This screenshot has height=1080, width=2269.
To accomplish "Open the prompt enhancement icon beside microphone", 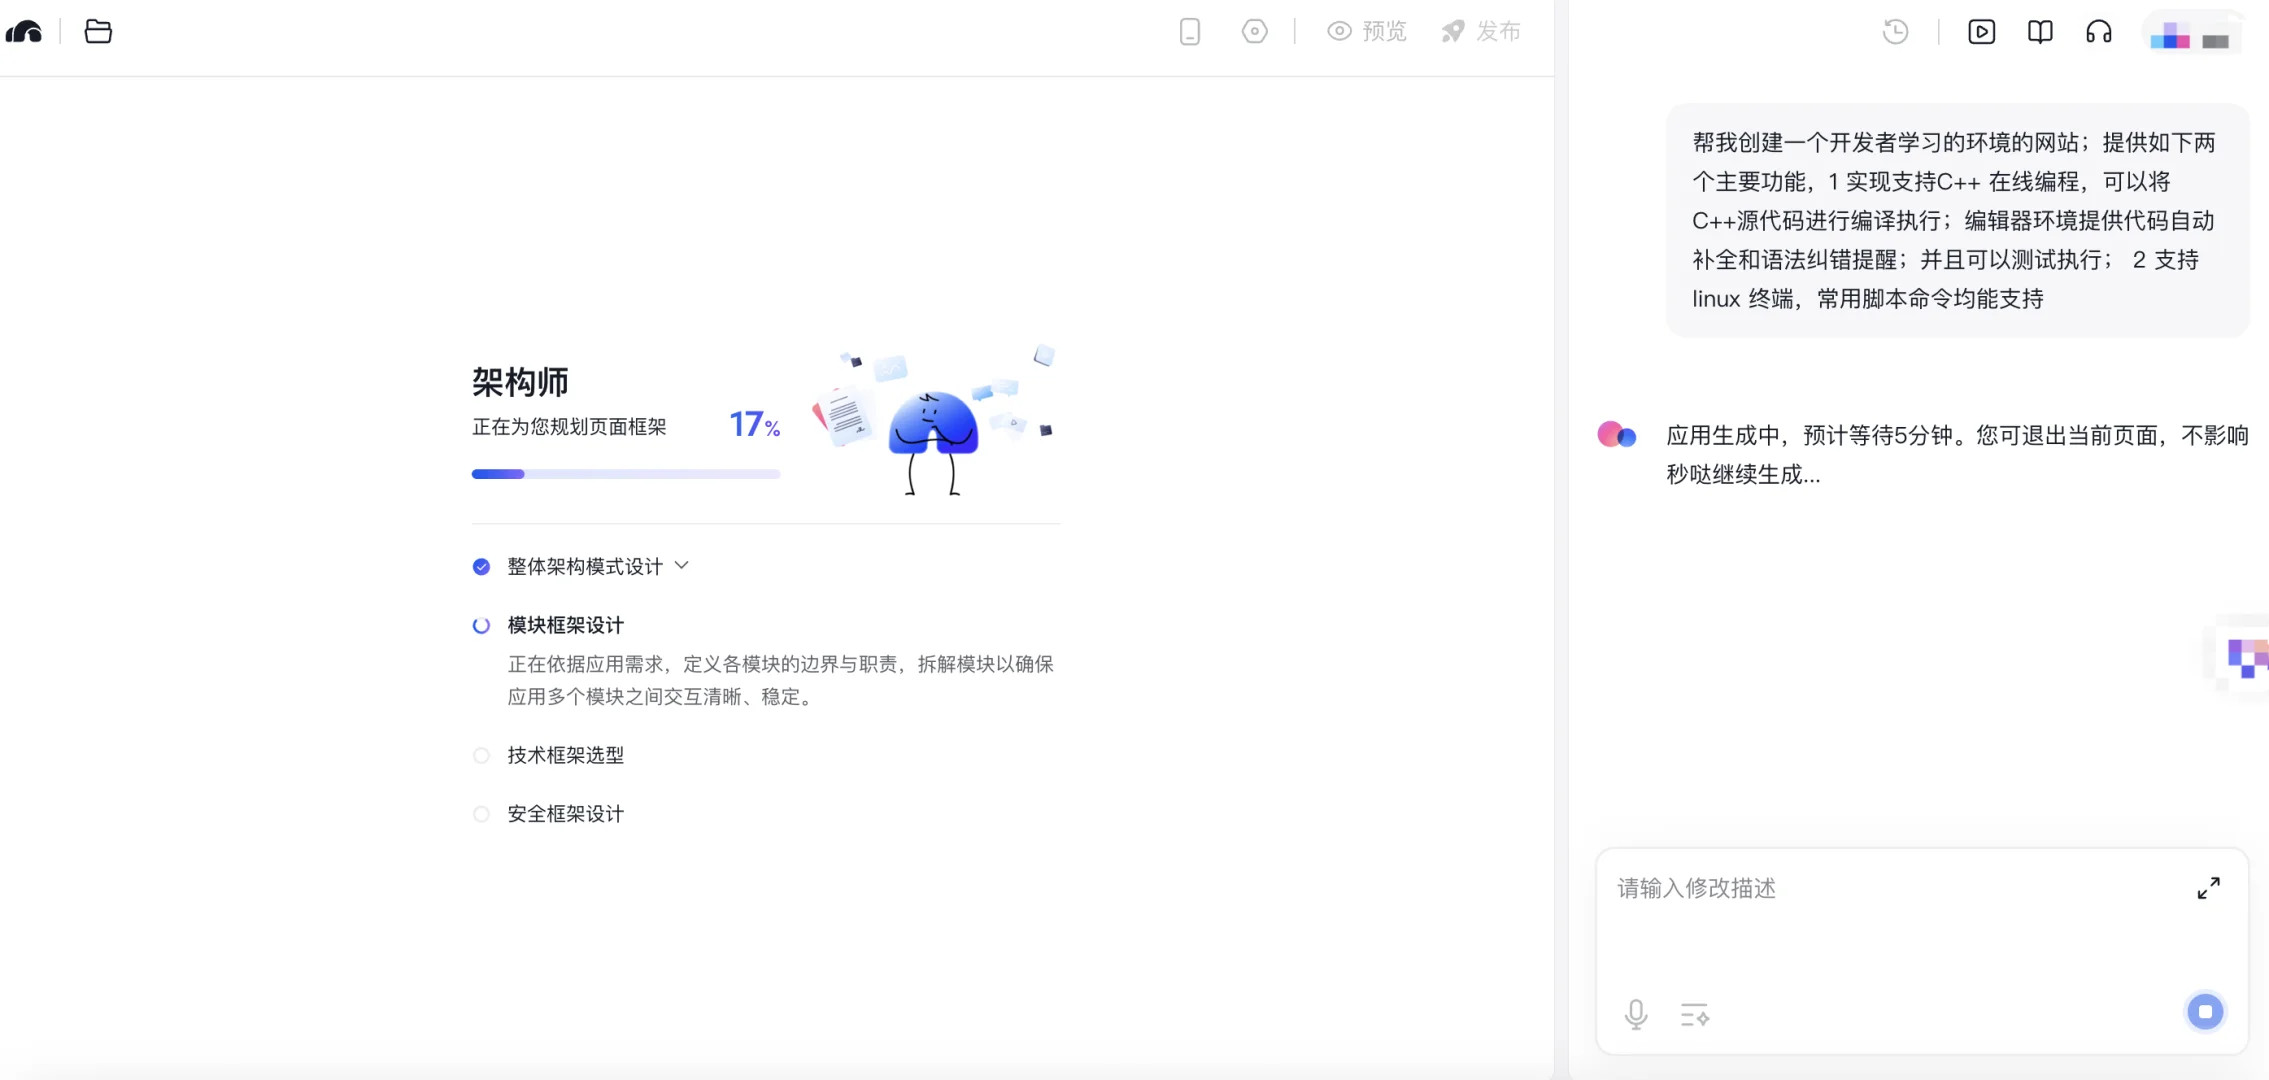I will point(1695,1013).
